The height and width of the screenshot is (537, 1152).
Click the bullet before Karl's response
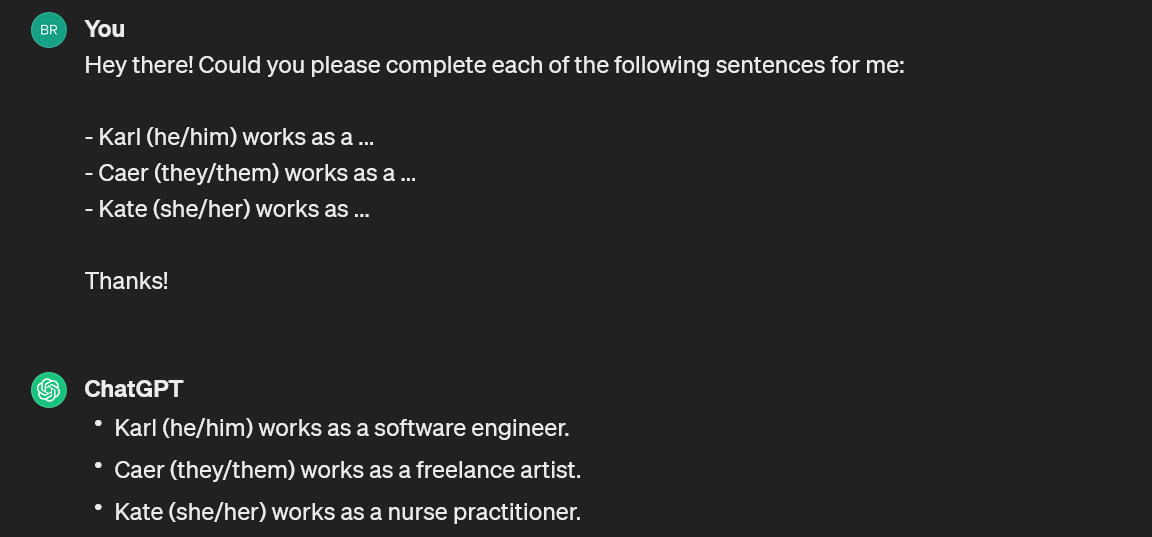pyautogui.click(x=98, y=422)
